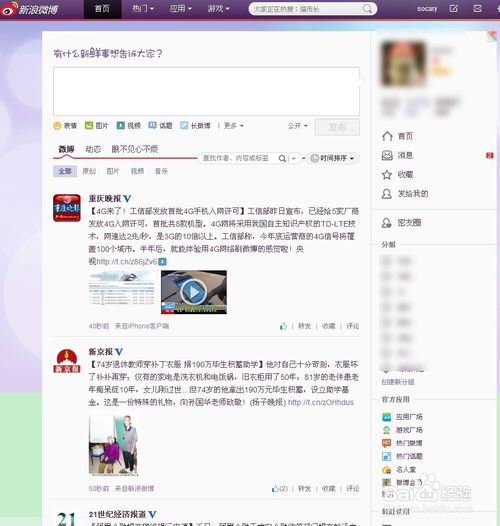Select the 全部 filter
Screen dimensions: 500x526
tap(65, 171)
